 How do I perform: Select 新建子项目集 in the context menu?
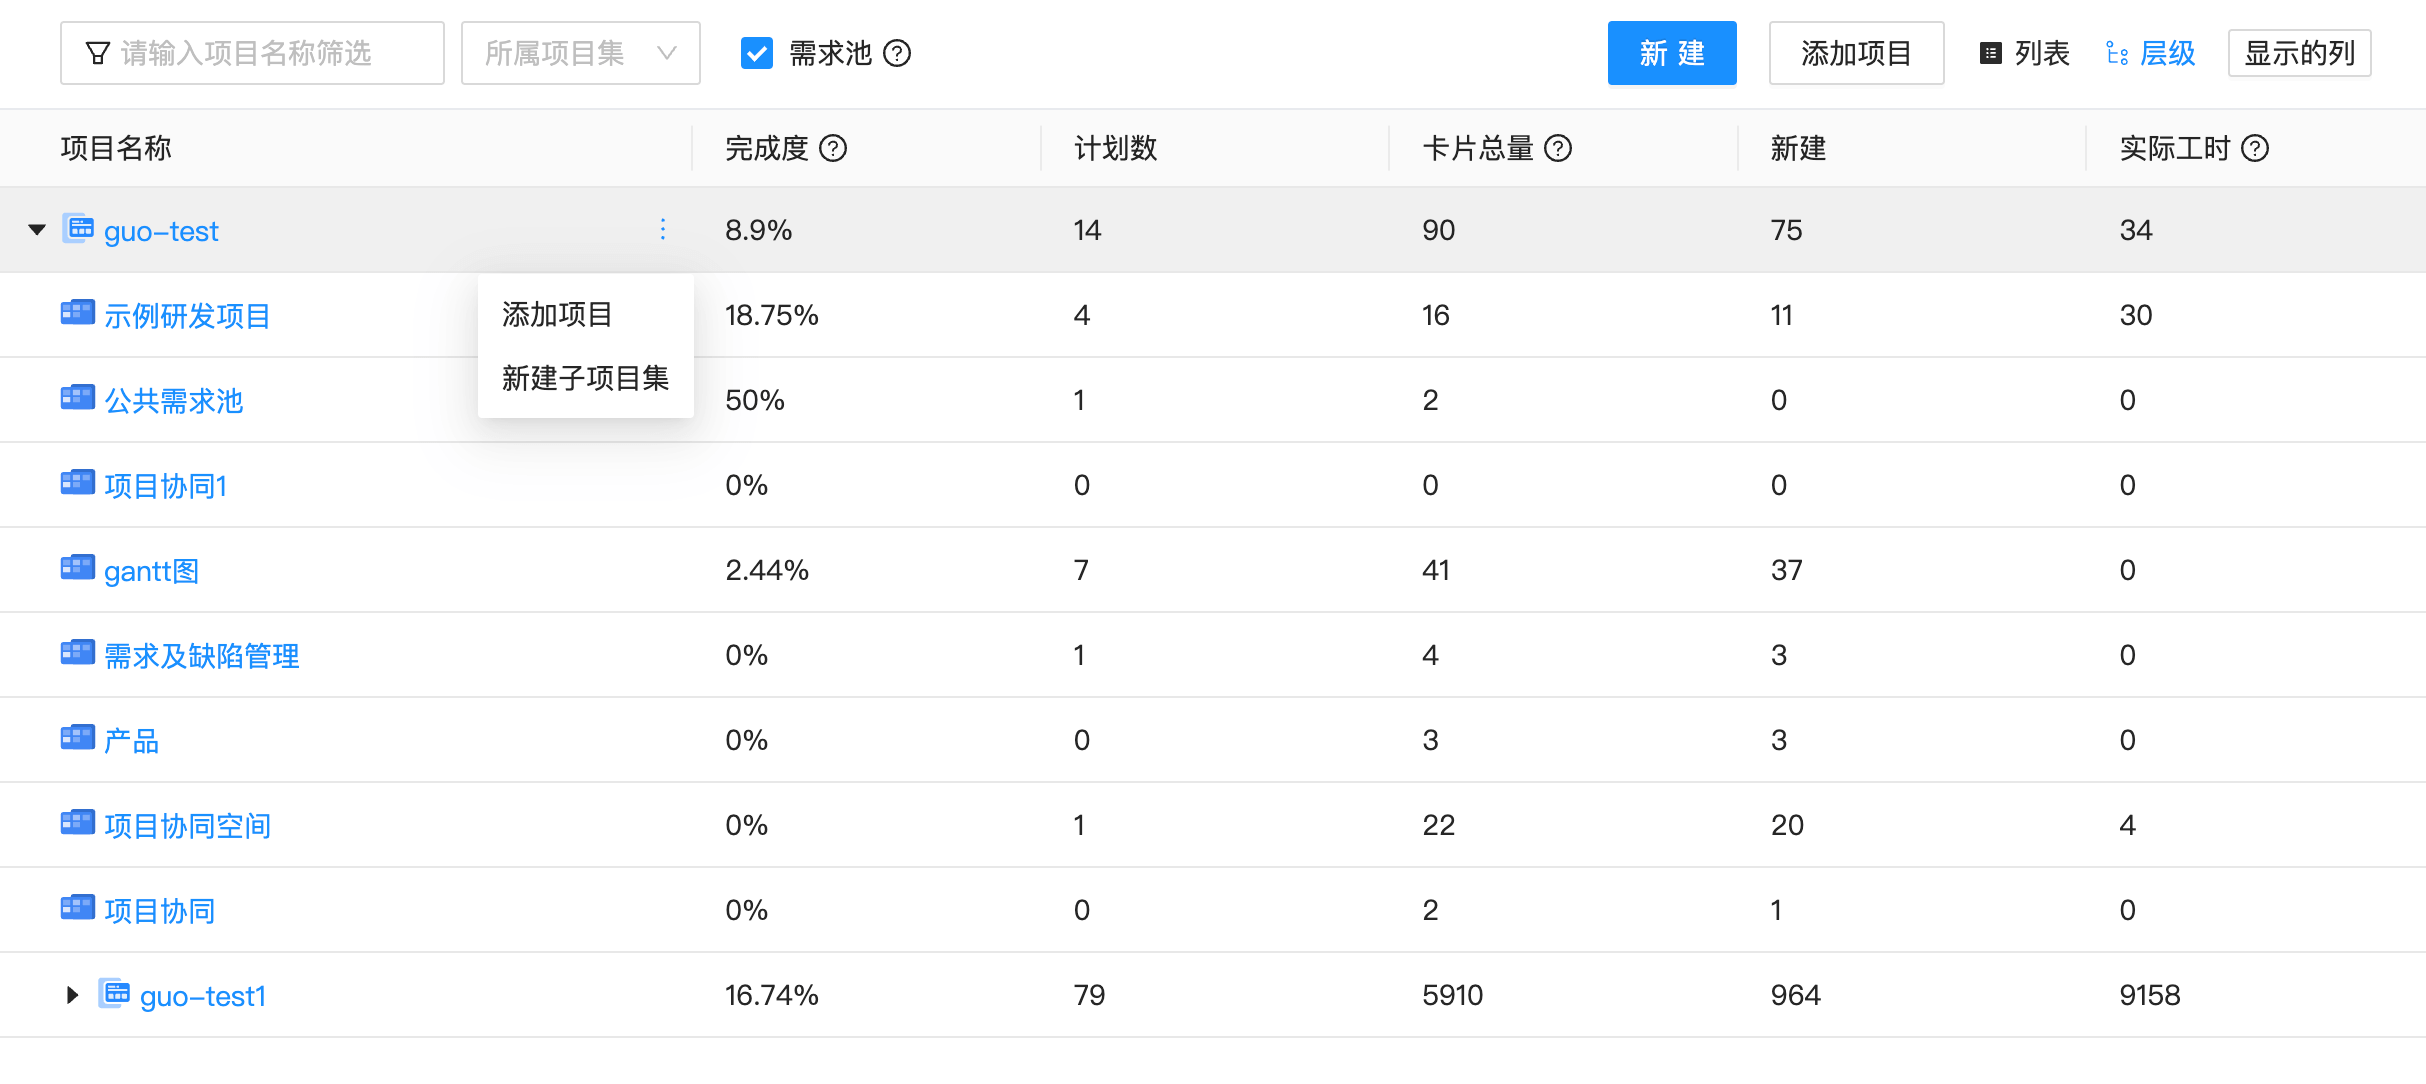click(x=585, y=379)
